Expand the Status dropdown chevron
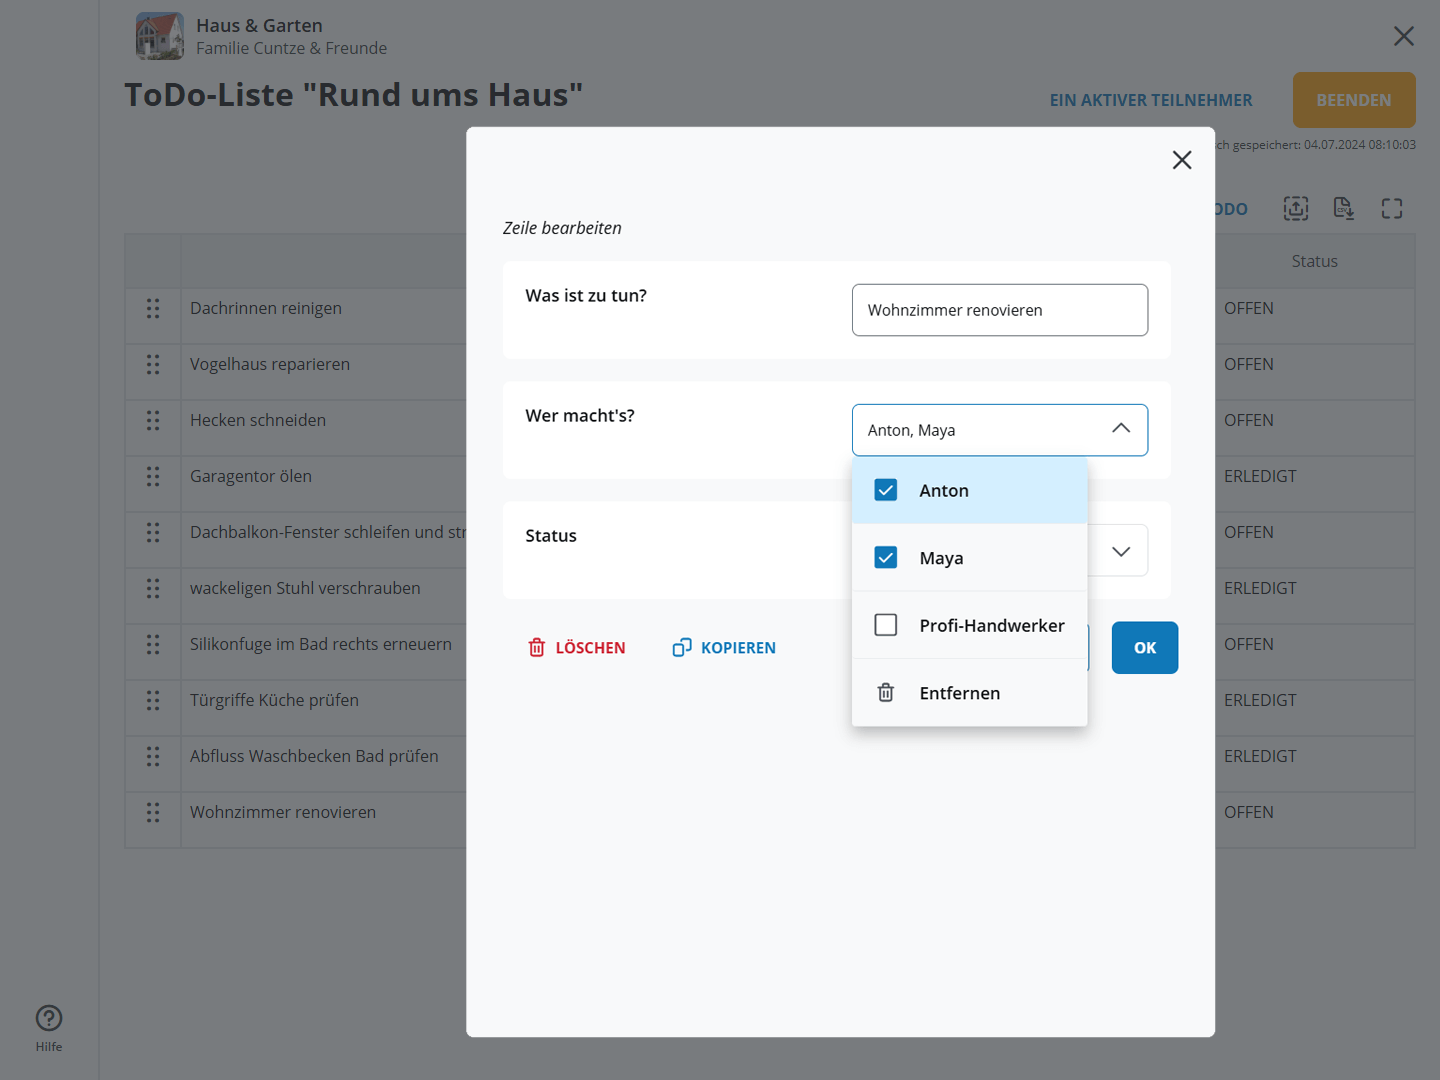1440x1080 pixels. click(1120, 551)
